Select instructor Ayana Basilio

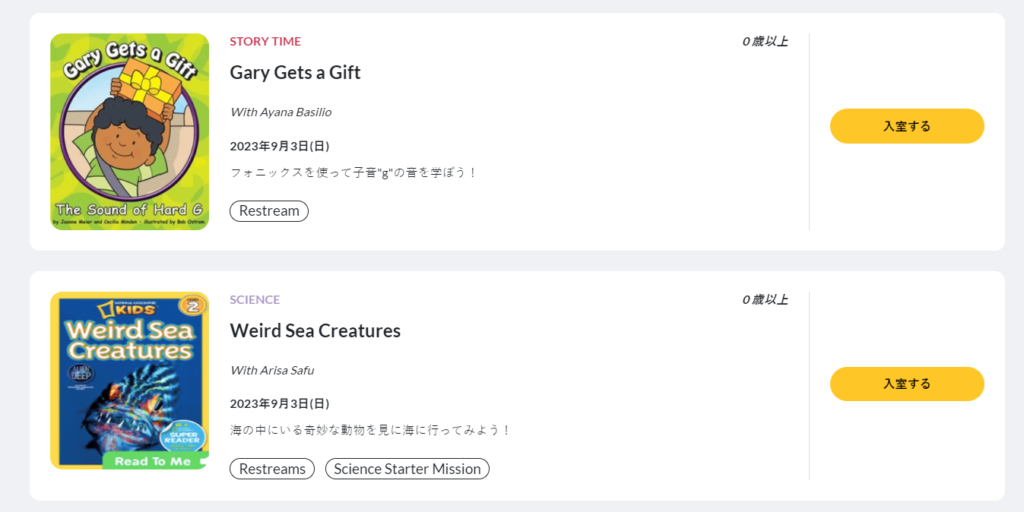(281, 112)
